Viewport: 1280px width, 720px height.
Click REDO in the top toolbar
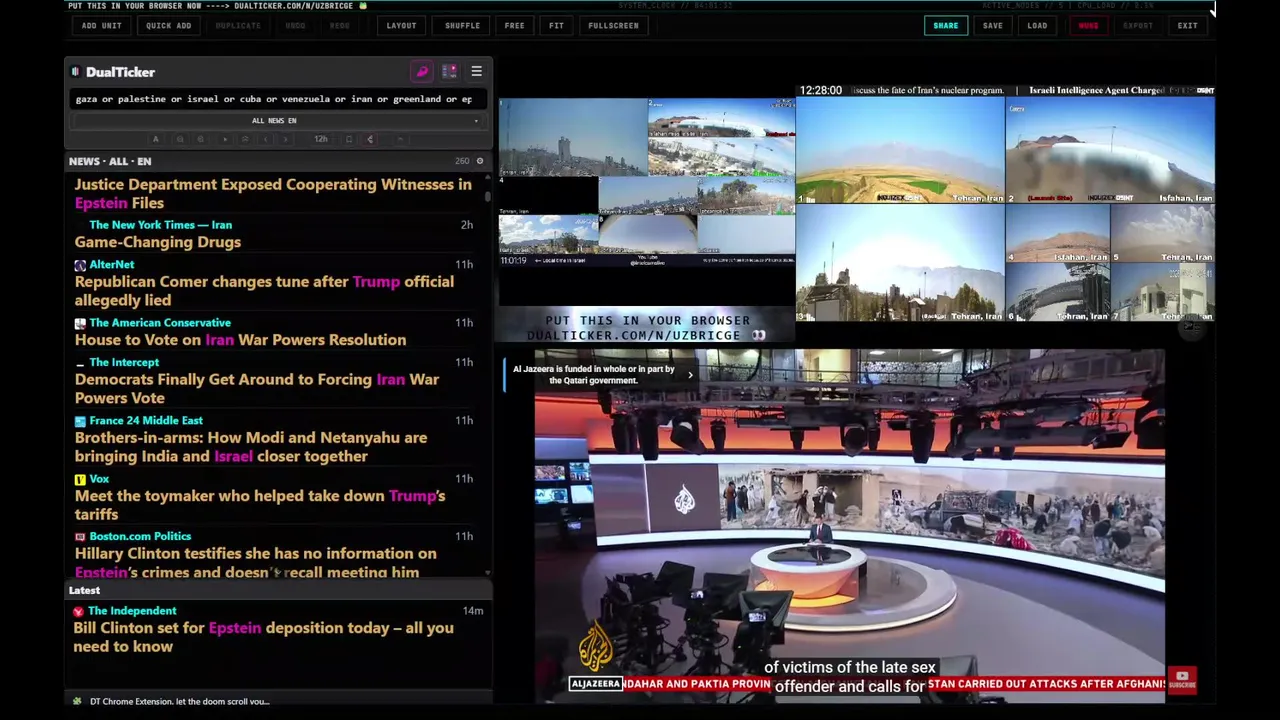tap(340, 26)
